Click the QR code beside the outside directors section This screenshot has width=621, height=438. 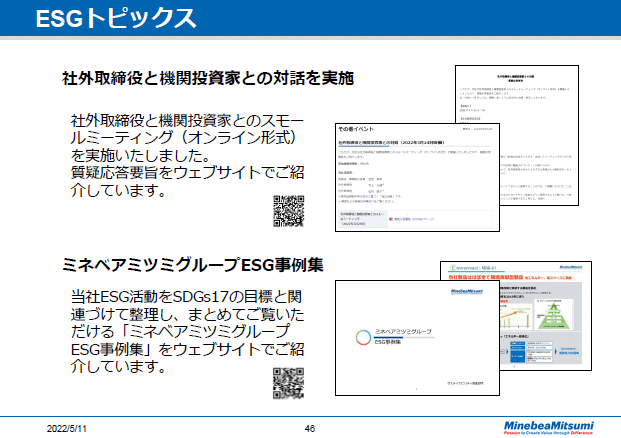tap(289, 211)
